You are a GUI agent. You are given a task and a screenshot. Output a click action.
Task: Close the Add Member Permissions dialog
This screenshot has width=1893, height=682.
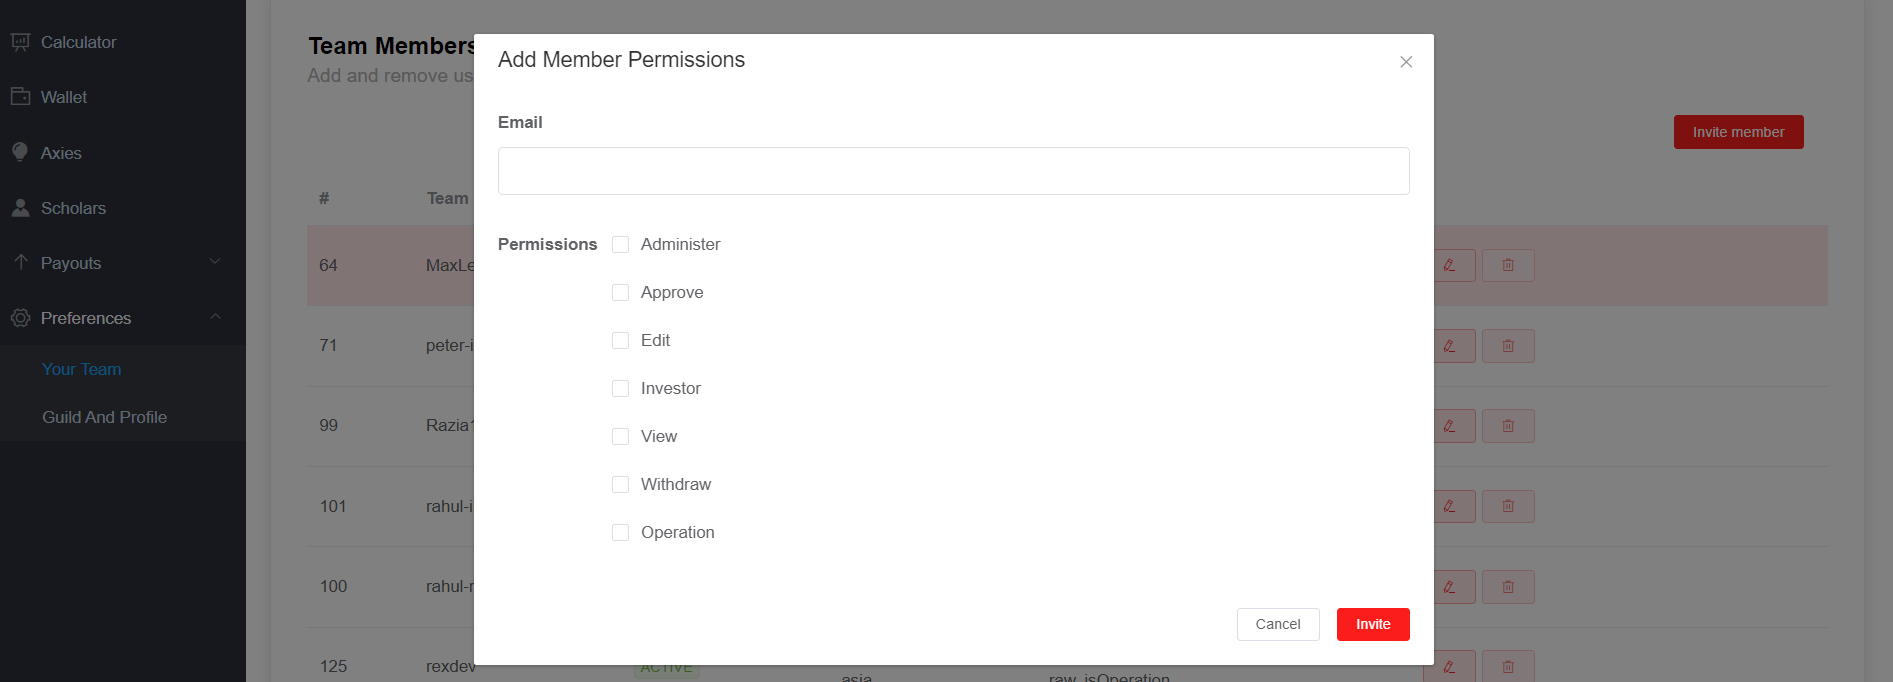click(x=1406, y=62)
